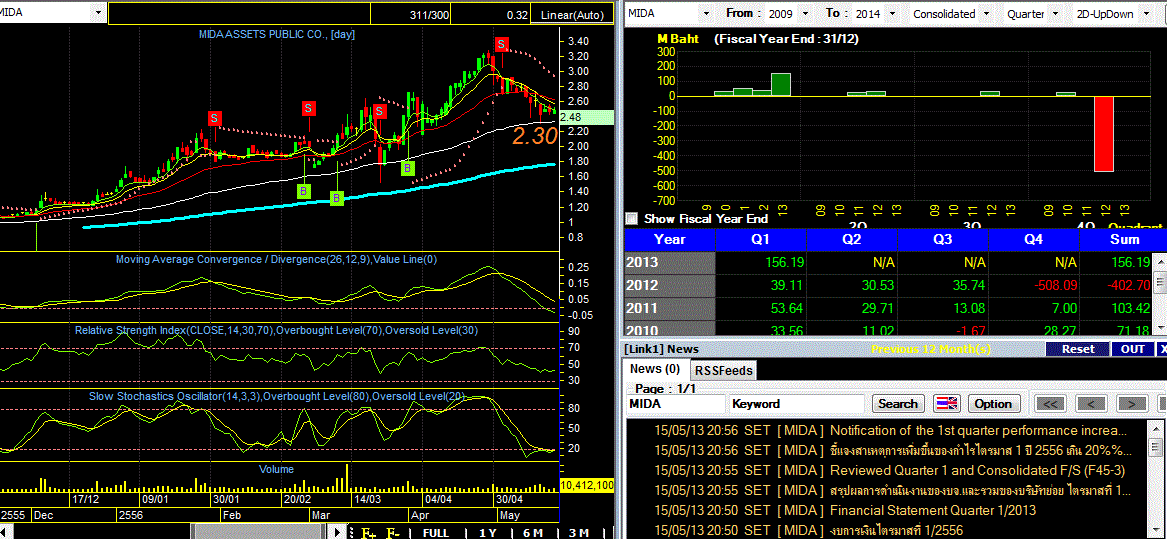Click the red -500 bar in earnings chart

[1104, 134]
